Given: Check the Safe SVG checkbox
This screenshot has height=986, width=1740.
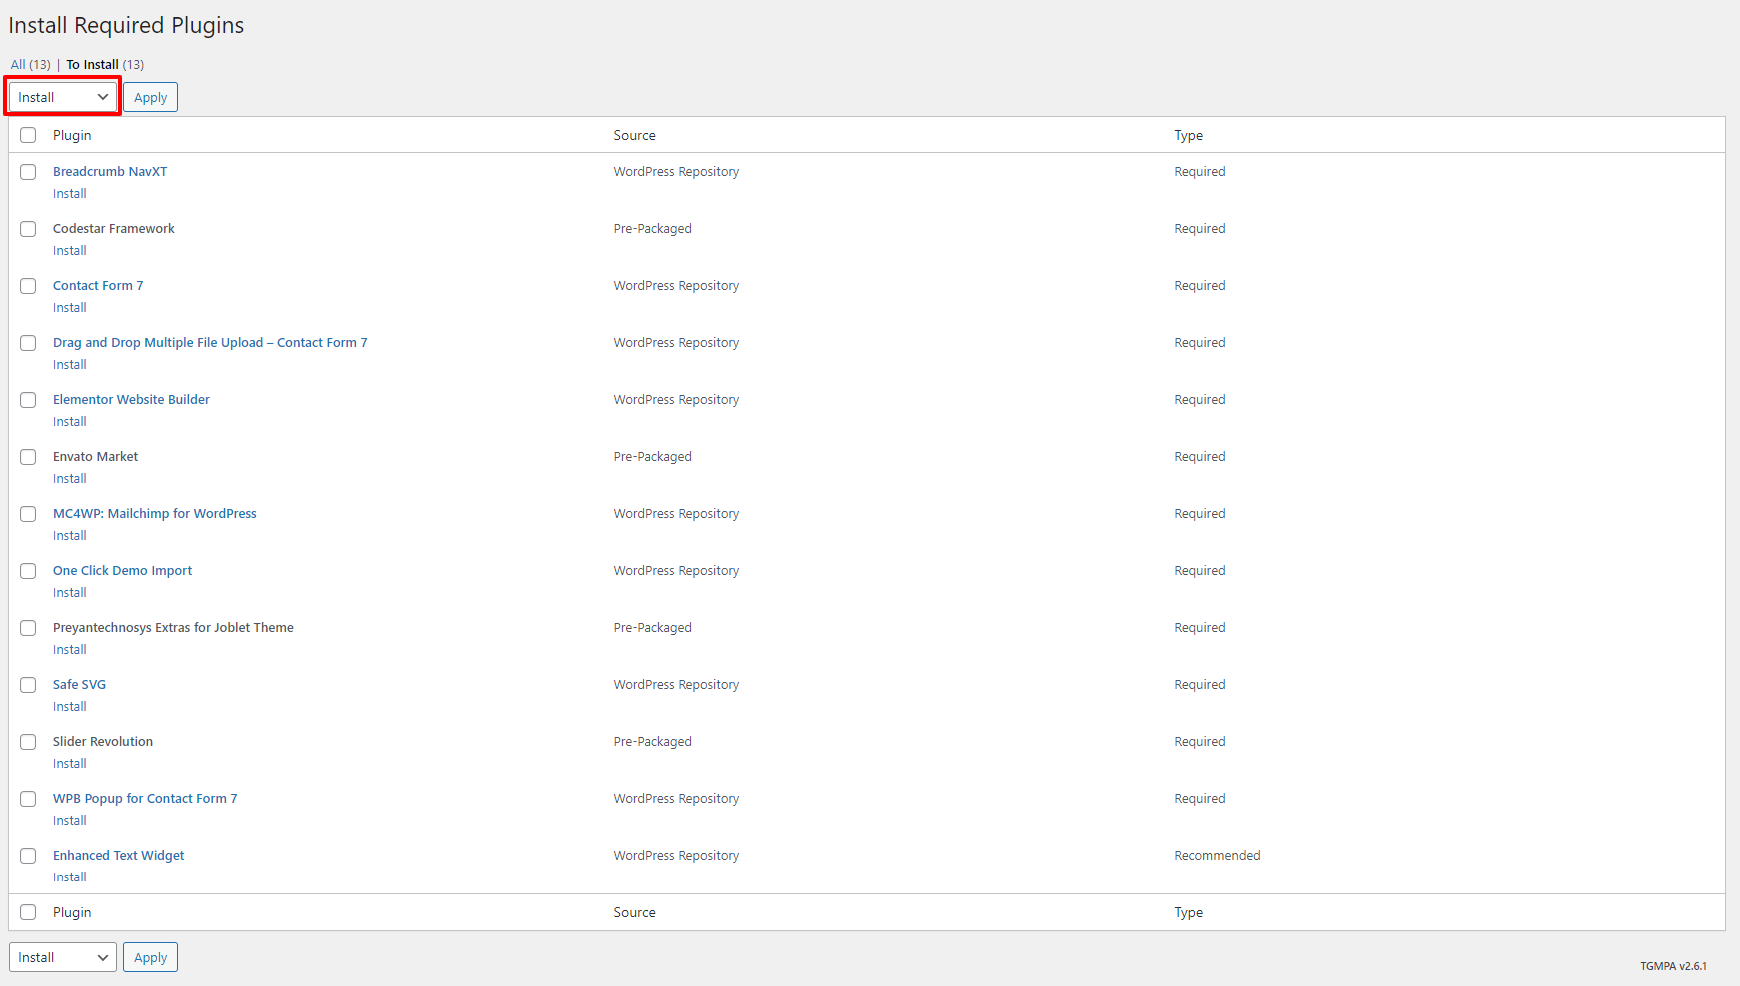Looking at the screenshot, I should tap(28, 685).
